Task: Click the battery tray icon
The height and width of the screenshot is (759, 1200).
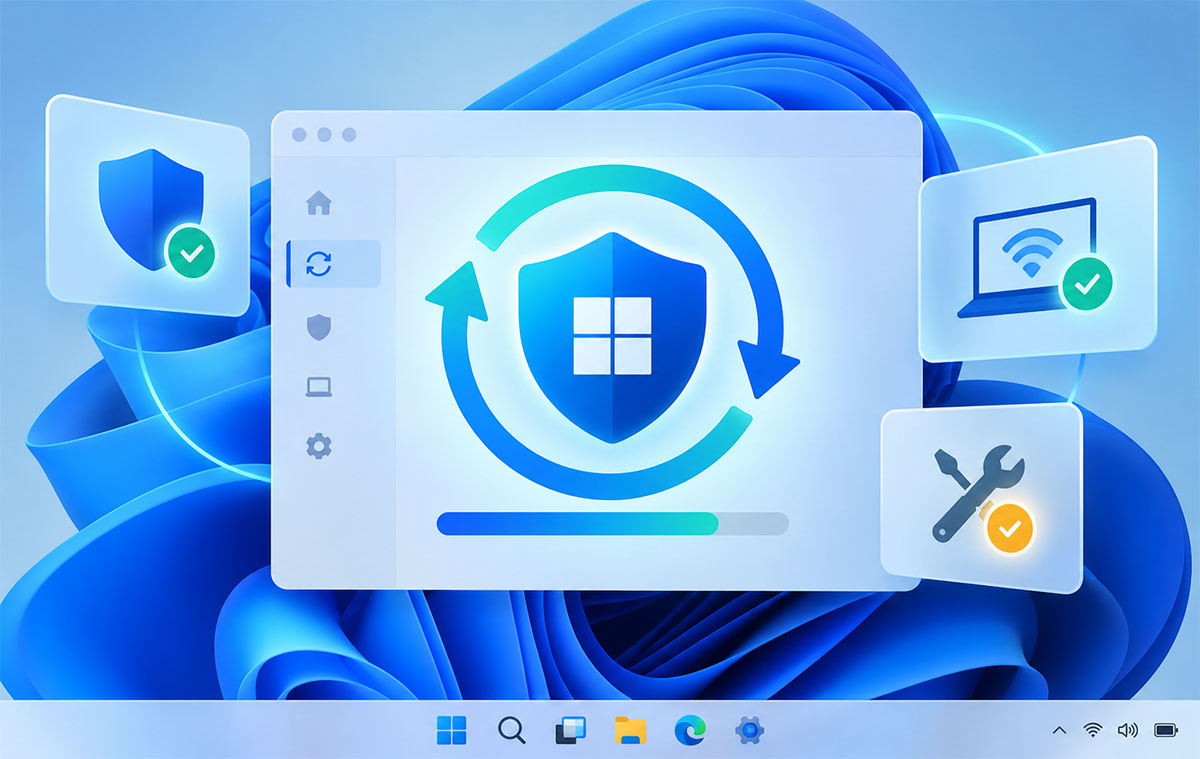Action: click(x=1166, y=731)
